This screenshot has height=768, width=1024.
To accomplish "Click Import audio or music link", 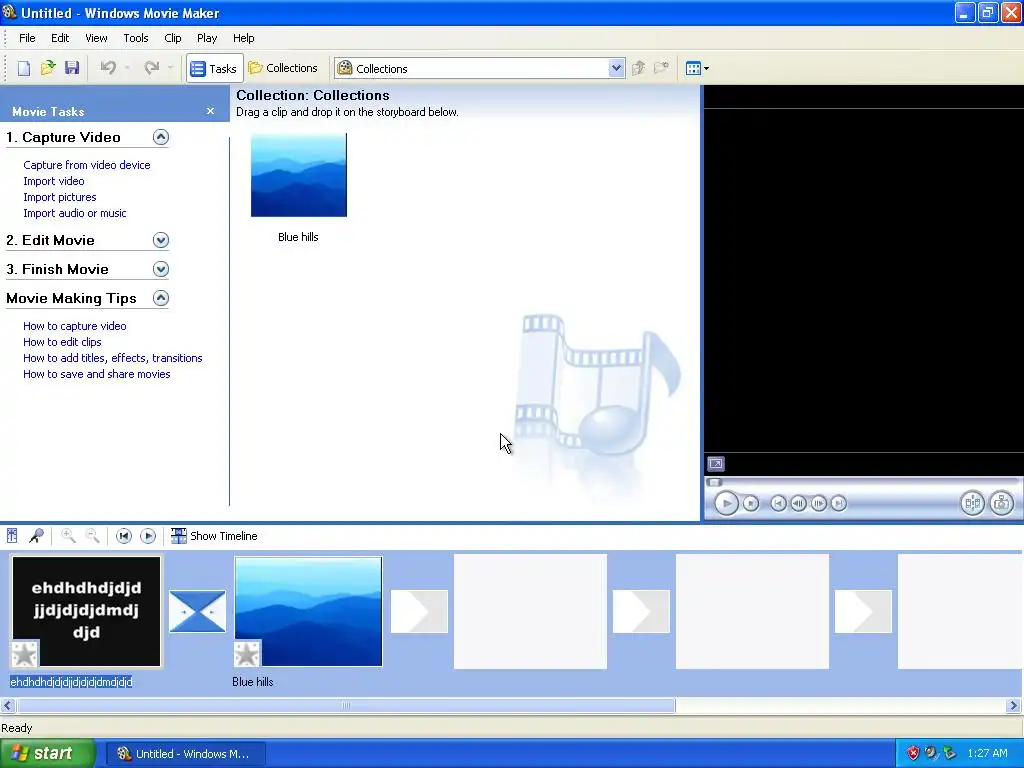I will (74, 213).
